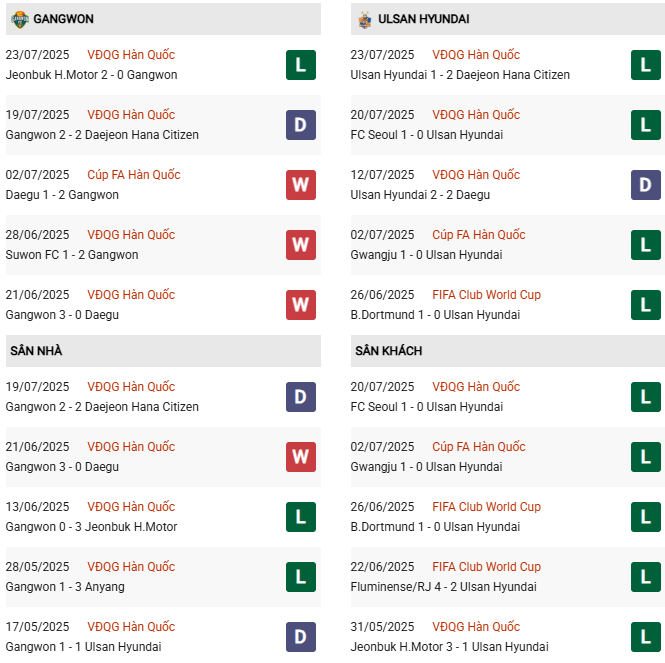Select the SÂN KHÁCH section header
This screenshot has width=665, height=663.
tap(388, 351)
